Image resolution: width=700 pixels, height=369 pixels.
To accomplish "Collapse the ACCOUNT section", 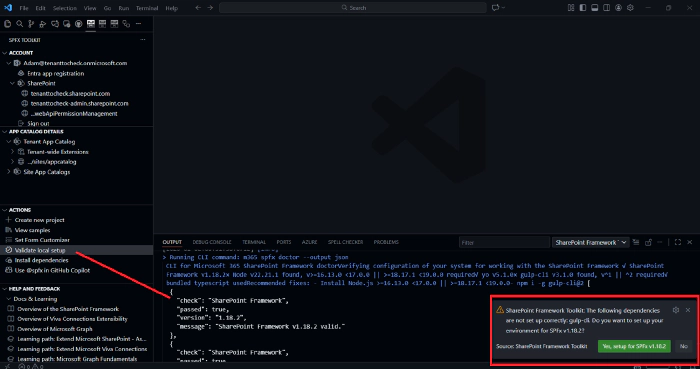I will click(4, 53).
